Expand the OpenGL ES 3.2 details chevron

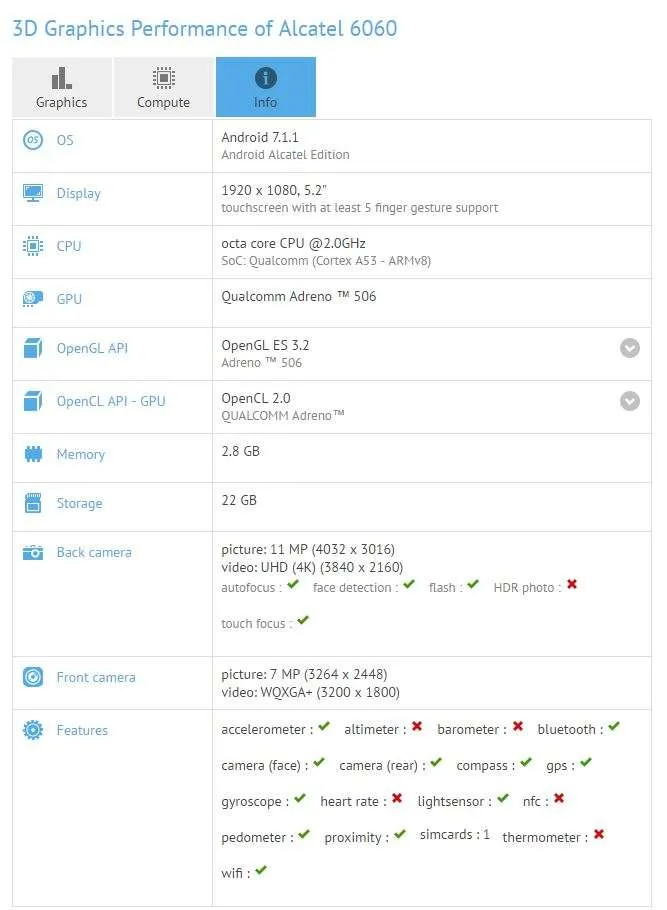[630, 348]
